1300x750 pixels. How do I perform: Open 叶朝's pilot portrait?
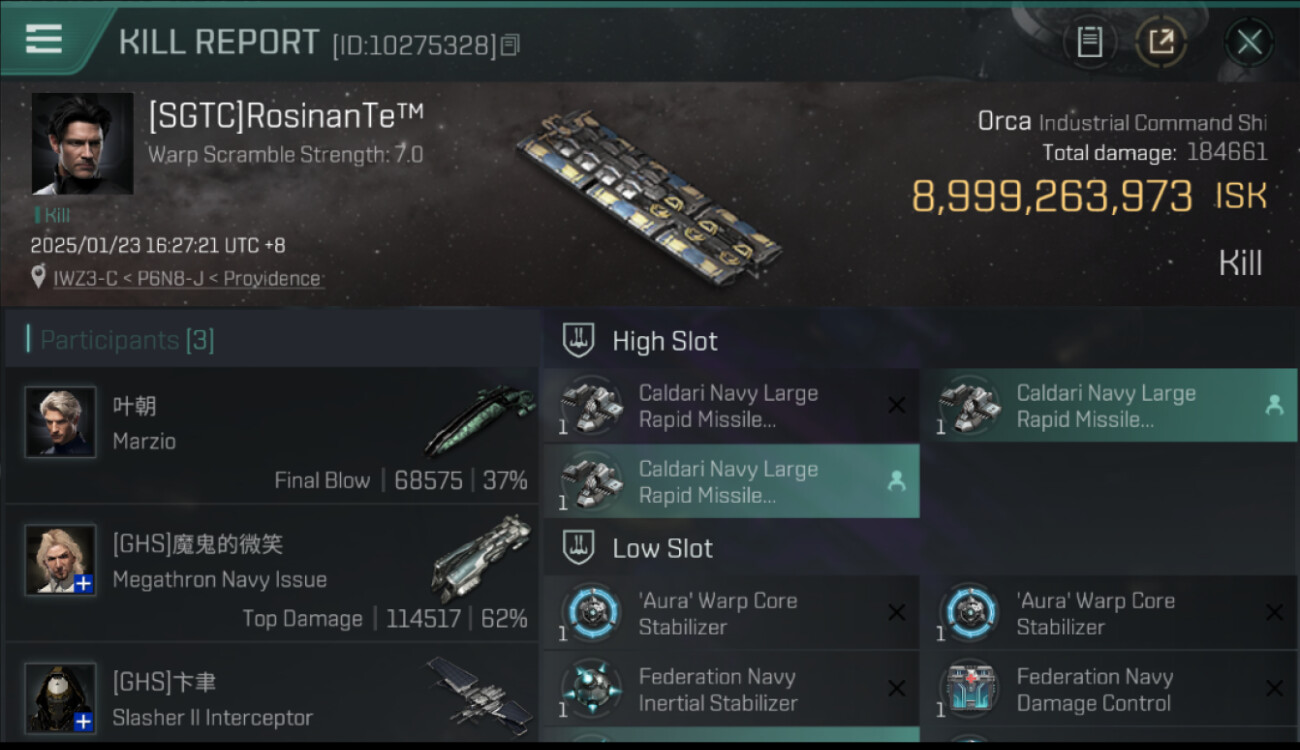tap(60, 422)
